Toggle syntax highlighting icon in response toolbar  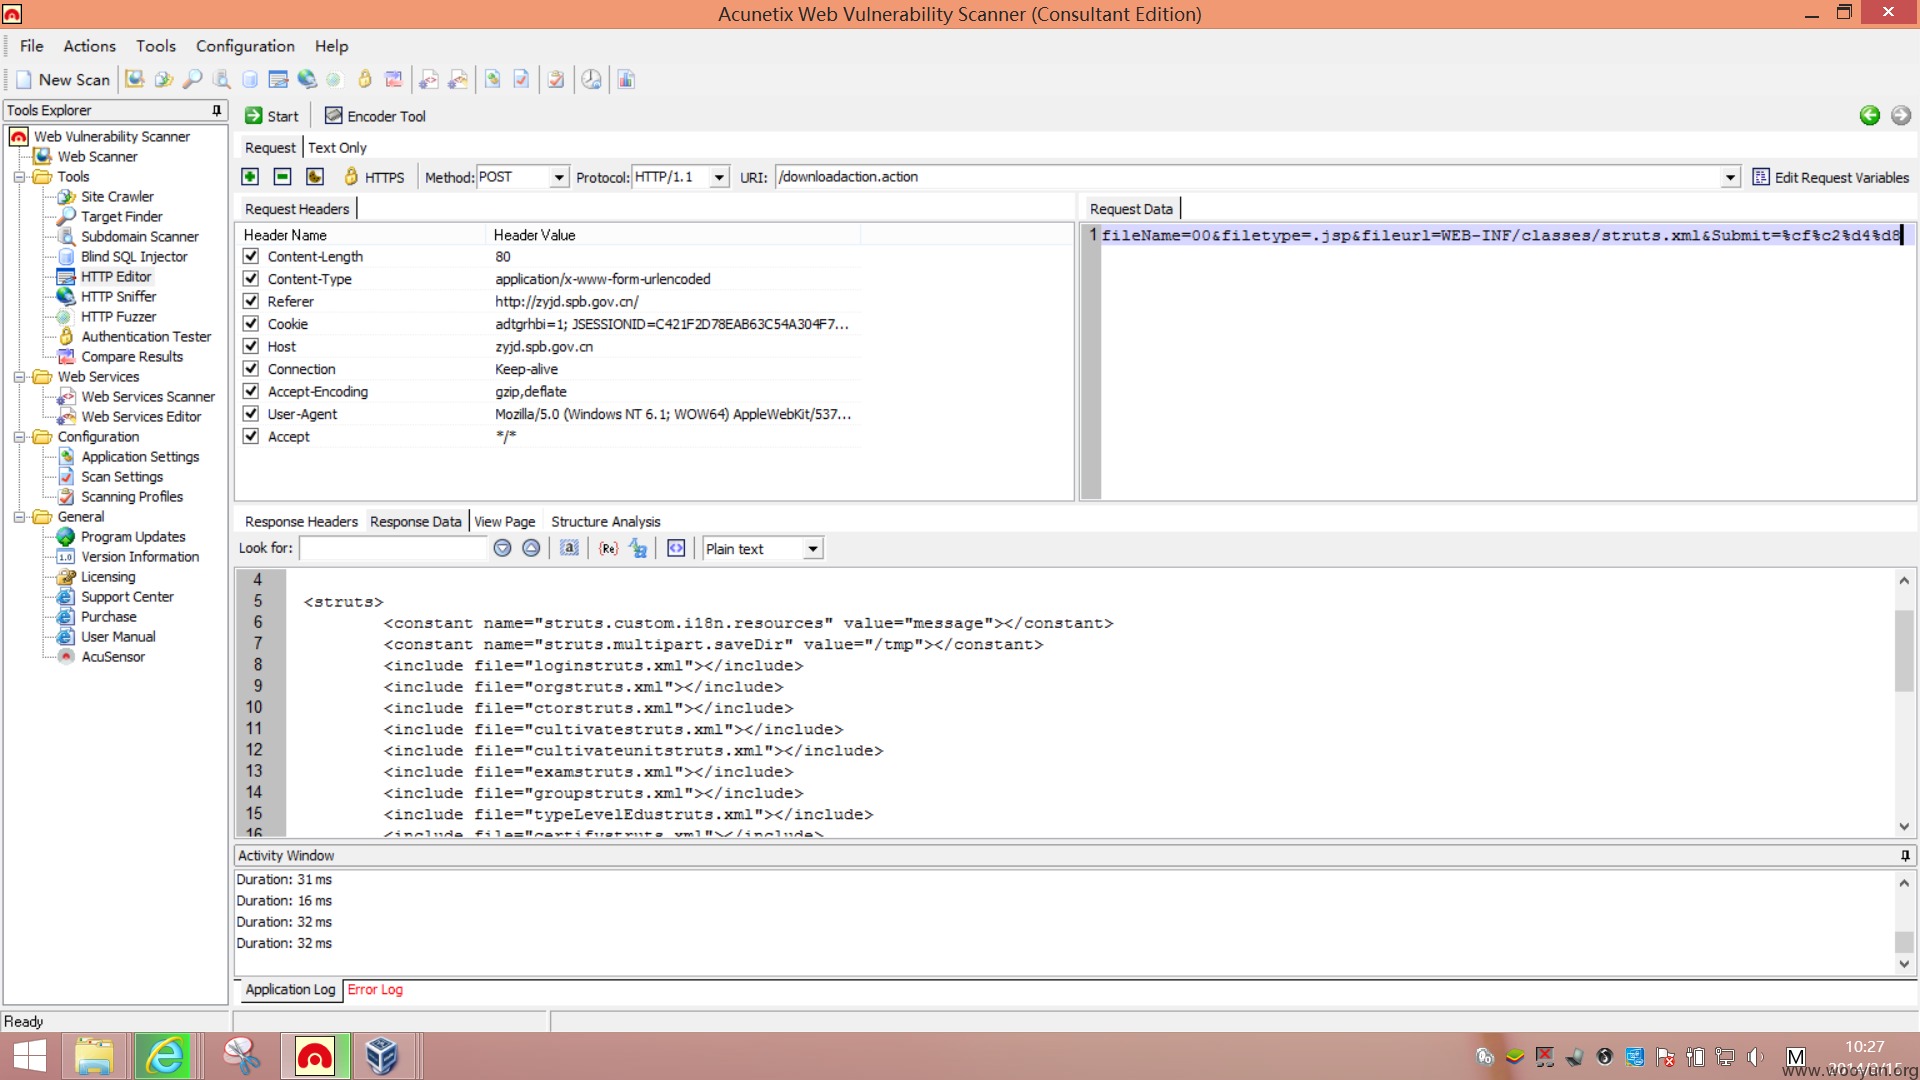tap(676, 548)
